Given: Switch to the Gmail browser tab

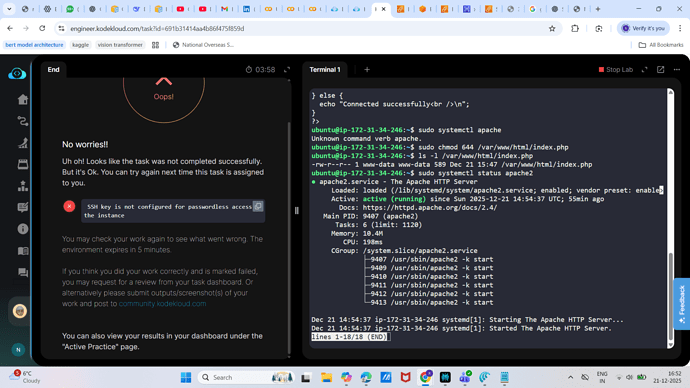Looking at the screenshot, I should coord(224,9).
